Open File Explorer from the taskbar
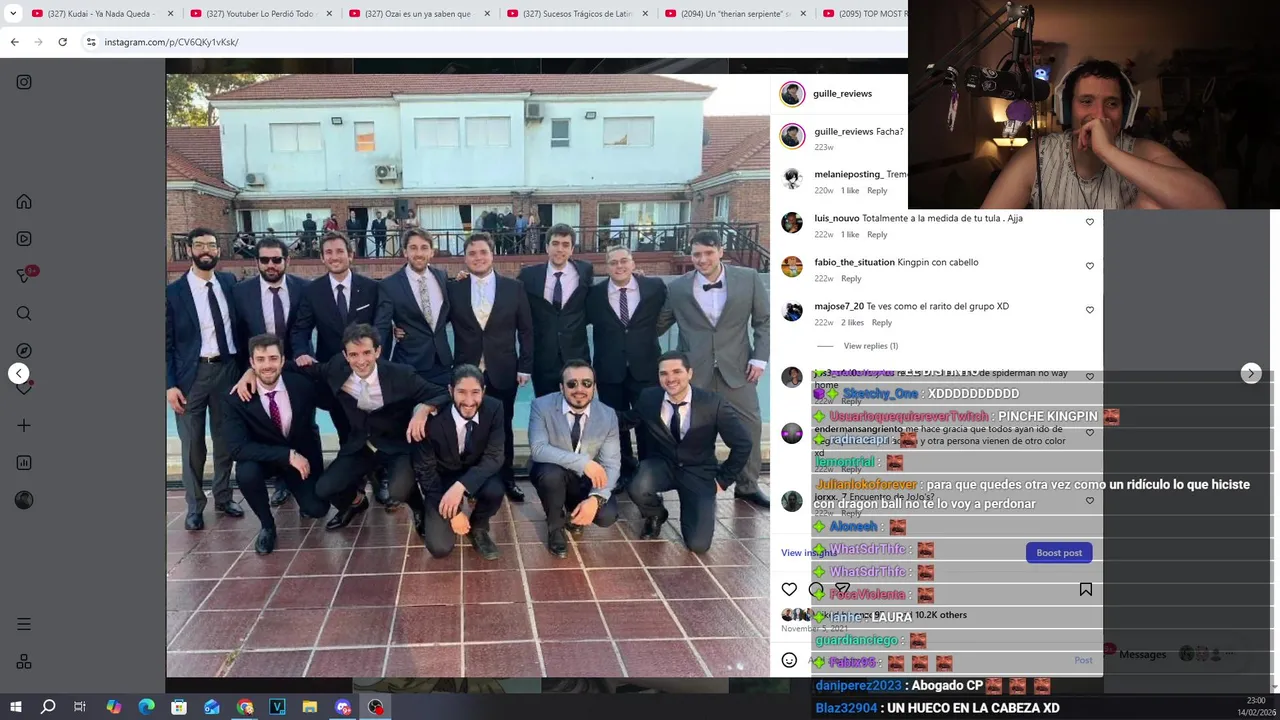The height and width of the screenshot is (720, 1280). 310,707
